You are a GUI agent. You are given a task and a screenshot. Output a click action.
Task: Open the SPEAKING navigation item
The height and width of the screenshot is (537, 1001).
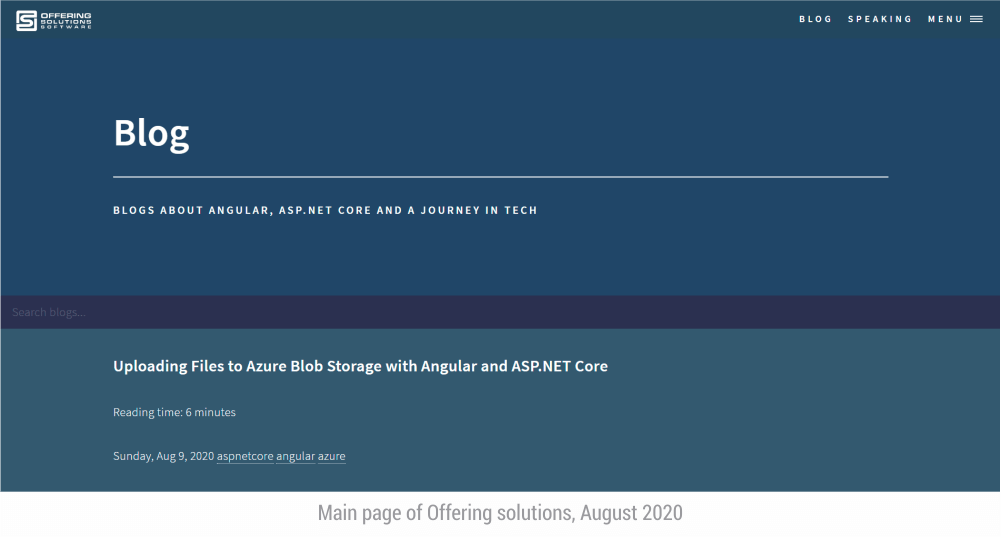(x=880, y=19)
